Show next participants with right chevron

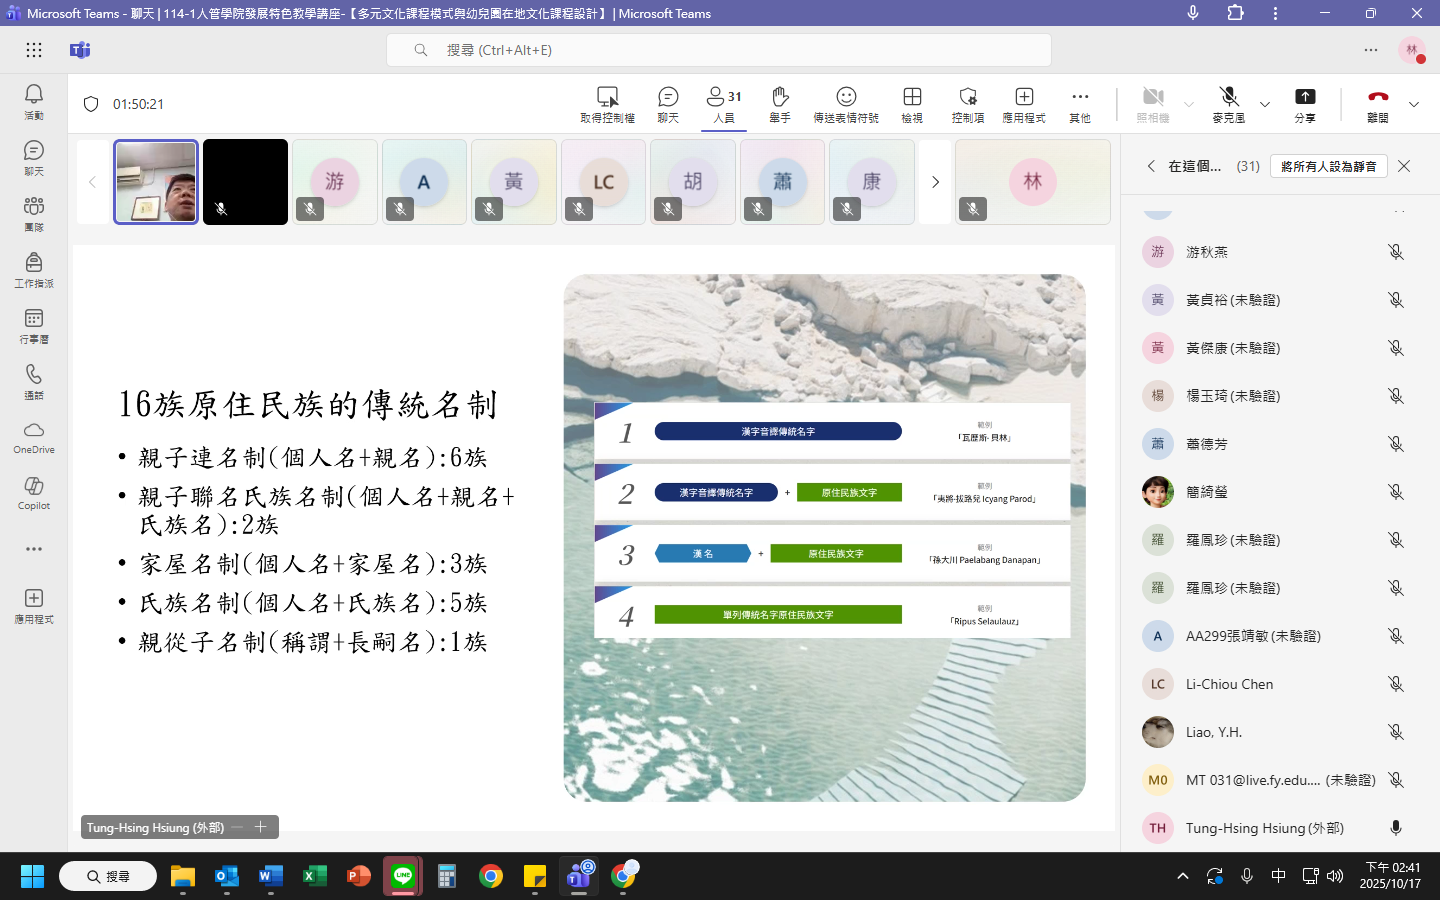tap(935, 182)
